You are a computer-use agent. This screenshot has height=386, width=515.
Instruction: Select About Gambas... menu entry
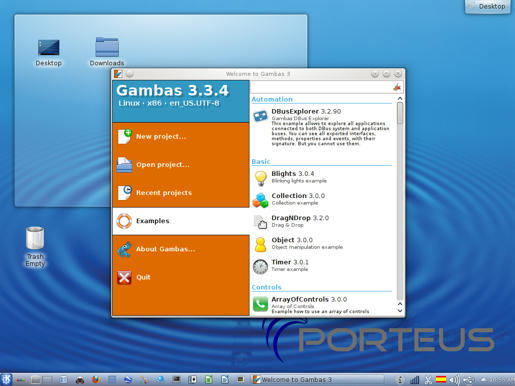point(181,249)
